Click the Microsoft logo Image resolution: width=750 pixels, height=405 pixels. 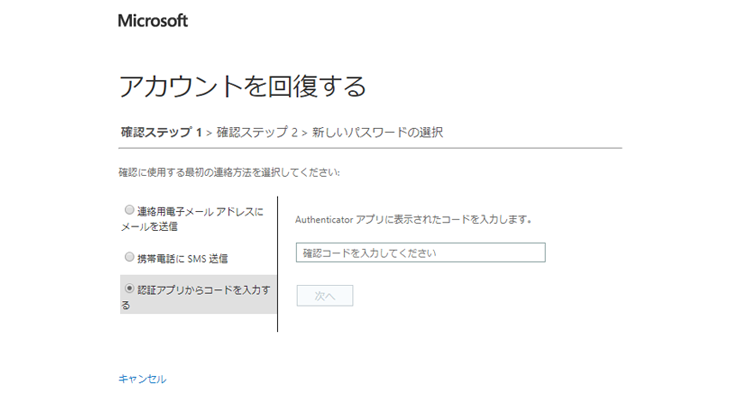[x=152, y=20]
